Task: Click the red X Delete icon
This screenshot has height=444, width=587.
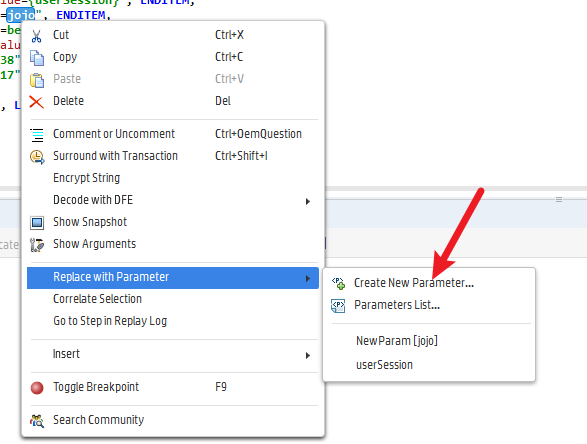Action: click(x=36, y=102)
